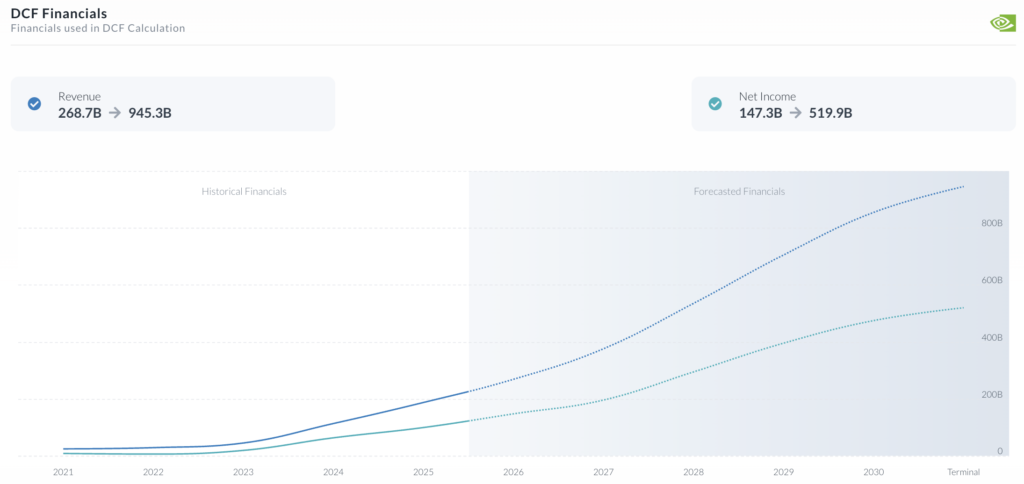Click the 147.3B Net Income starting value

(x=760, y=113)
